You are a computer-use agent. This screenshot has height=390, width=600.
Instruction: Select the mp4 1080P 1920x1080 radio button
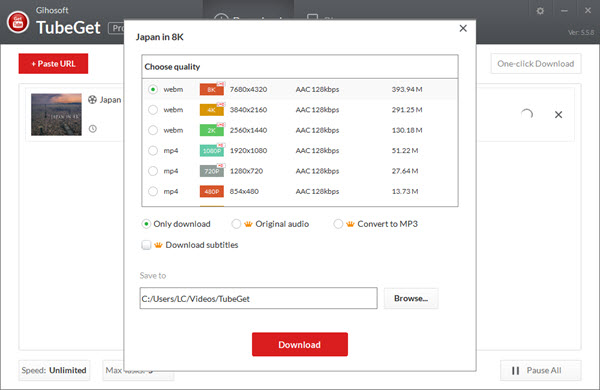153,151
